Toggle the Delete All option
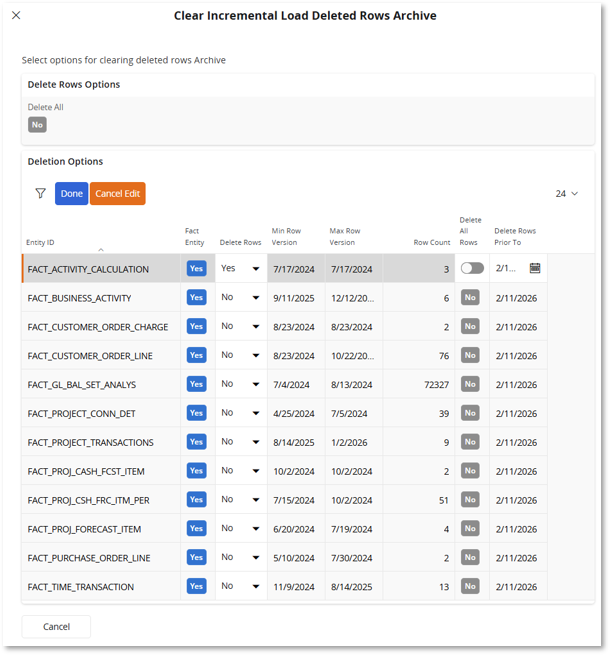The image size is (610, 655). pyautogui.click(x=37, y=124)
